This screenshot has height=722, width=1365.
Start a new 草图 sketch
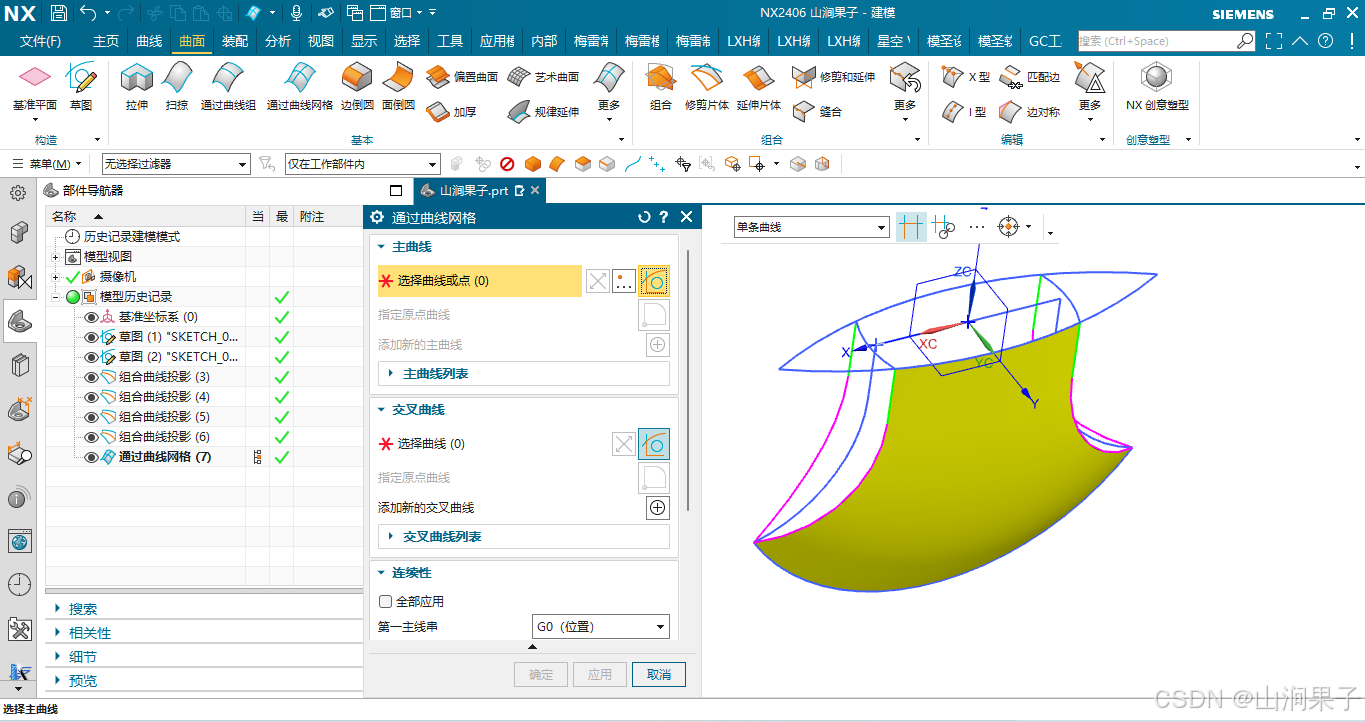(x=81, y=86)
